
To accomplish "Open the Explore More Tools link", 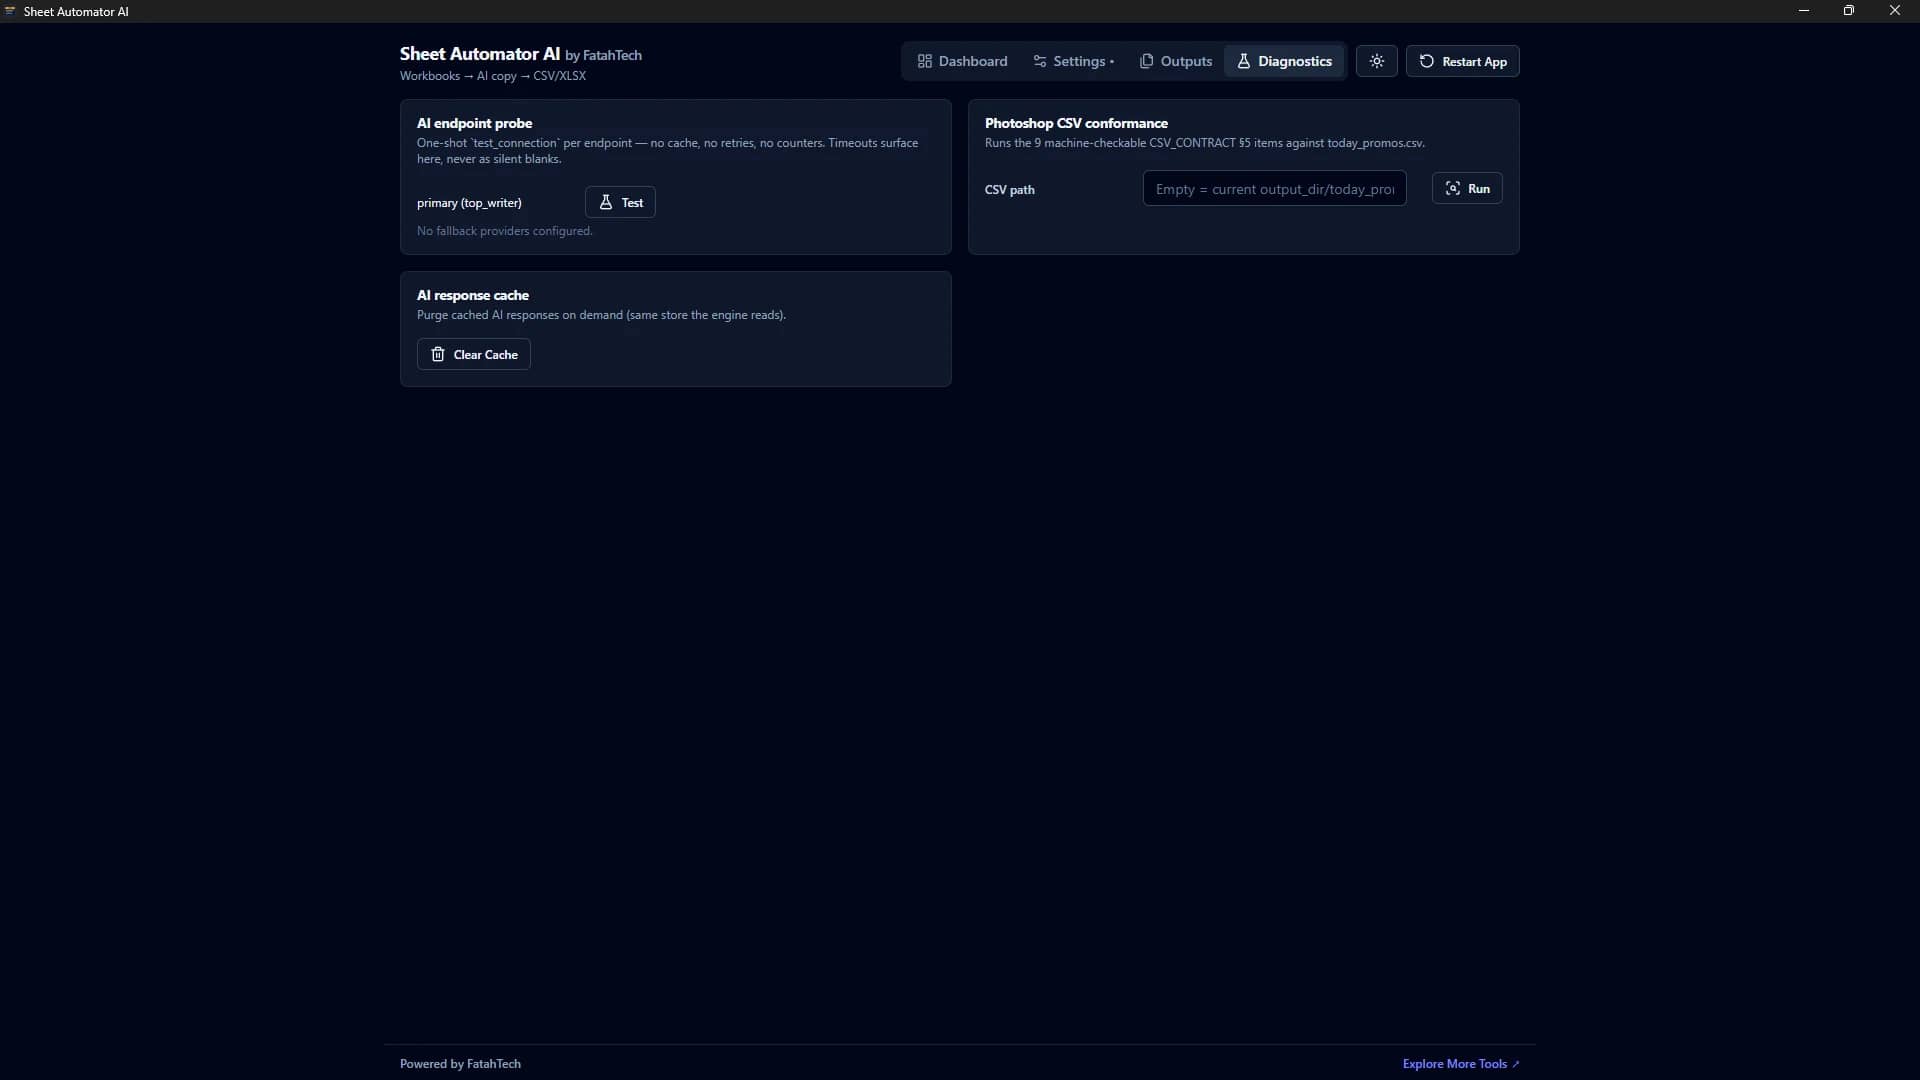I will click(1461, 1064).
